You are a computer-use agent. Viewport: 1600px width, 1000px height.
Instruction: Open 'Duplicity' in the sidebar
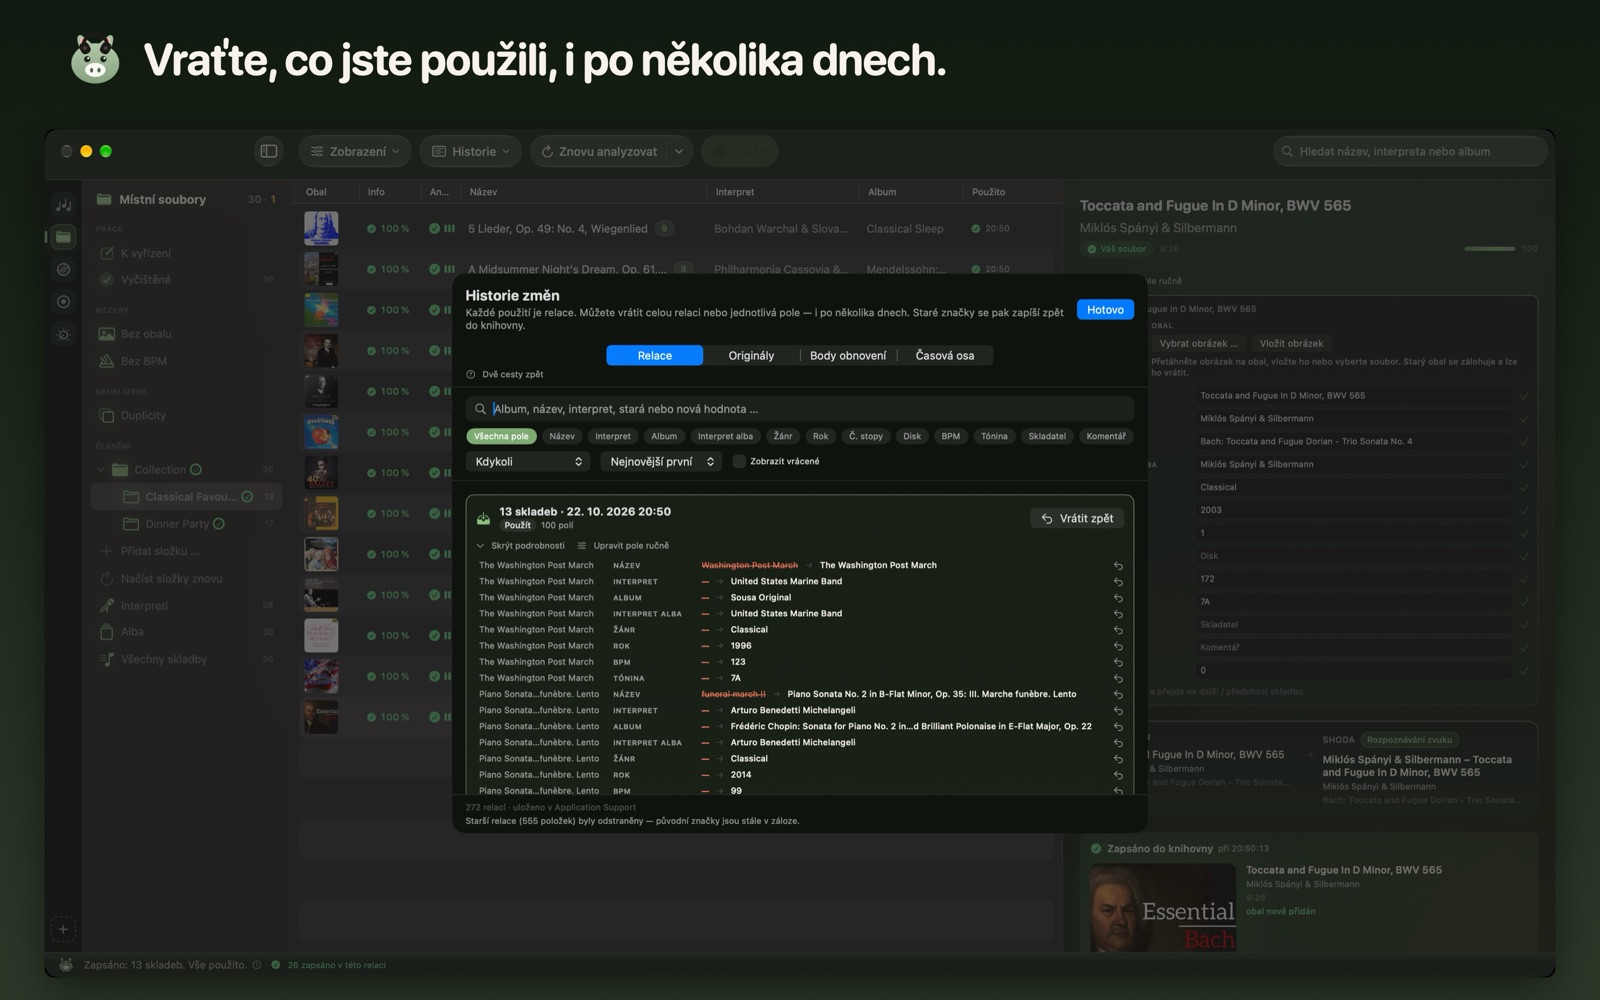[143, 415]
